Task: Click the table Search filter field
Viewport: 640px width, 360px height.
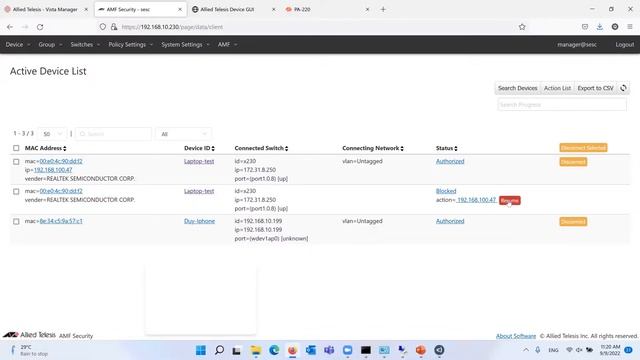Action: coord(113,134)
